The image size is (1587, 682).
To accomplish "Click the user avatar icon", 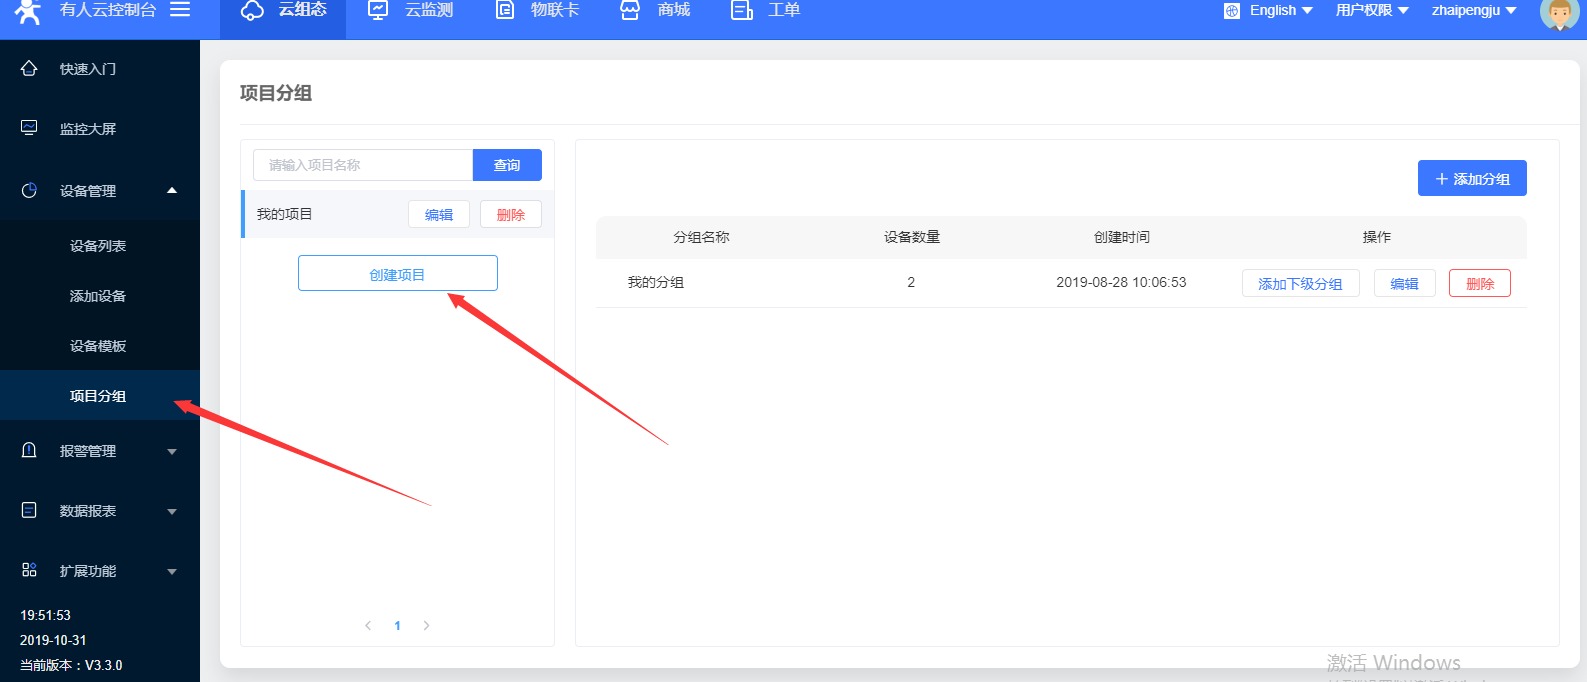I will (x=1558, y=12).
